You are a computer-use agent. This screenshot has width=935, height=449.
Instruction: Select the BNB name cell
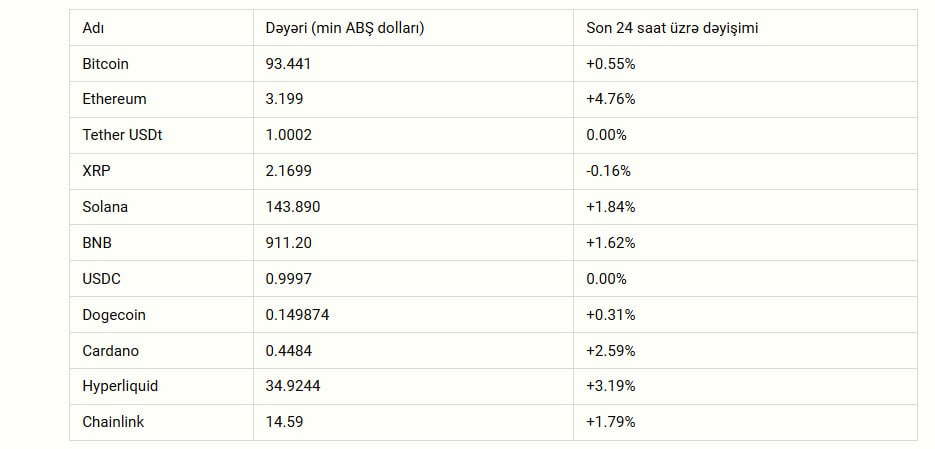click(97, 243)
